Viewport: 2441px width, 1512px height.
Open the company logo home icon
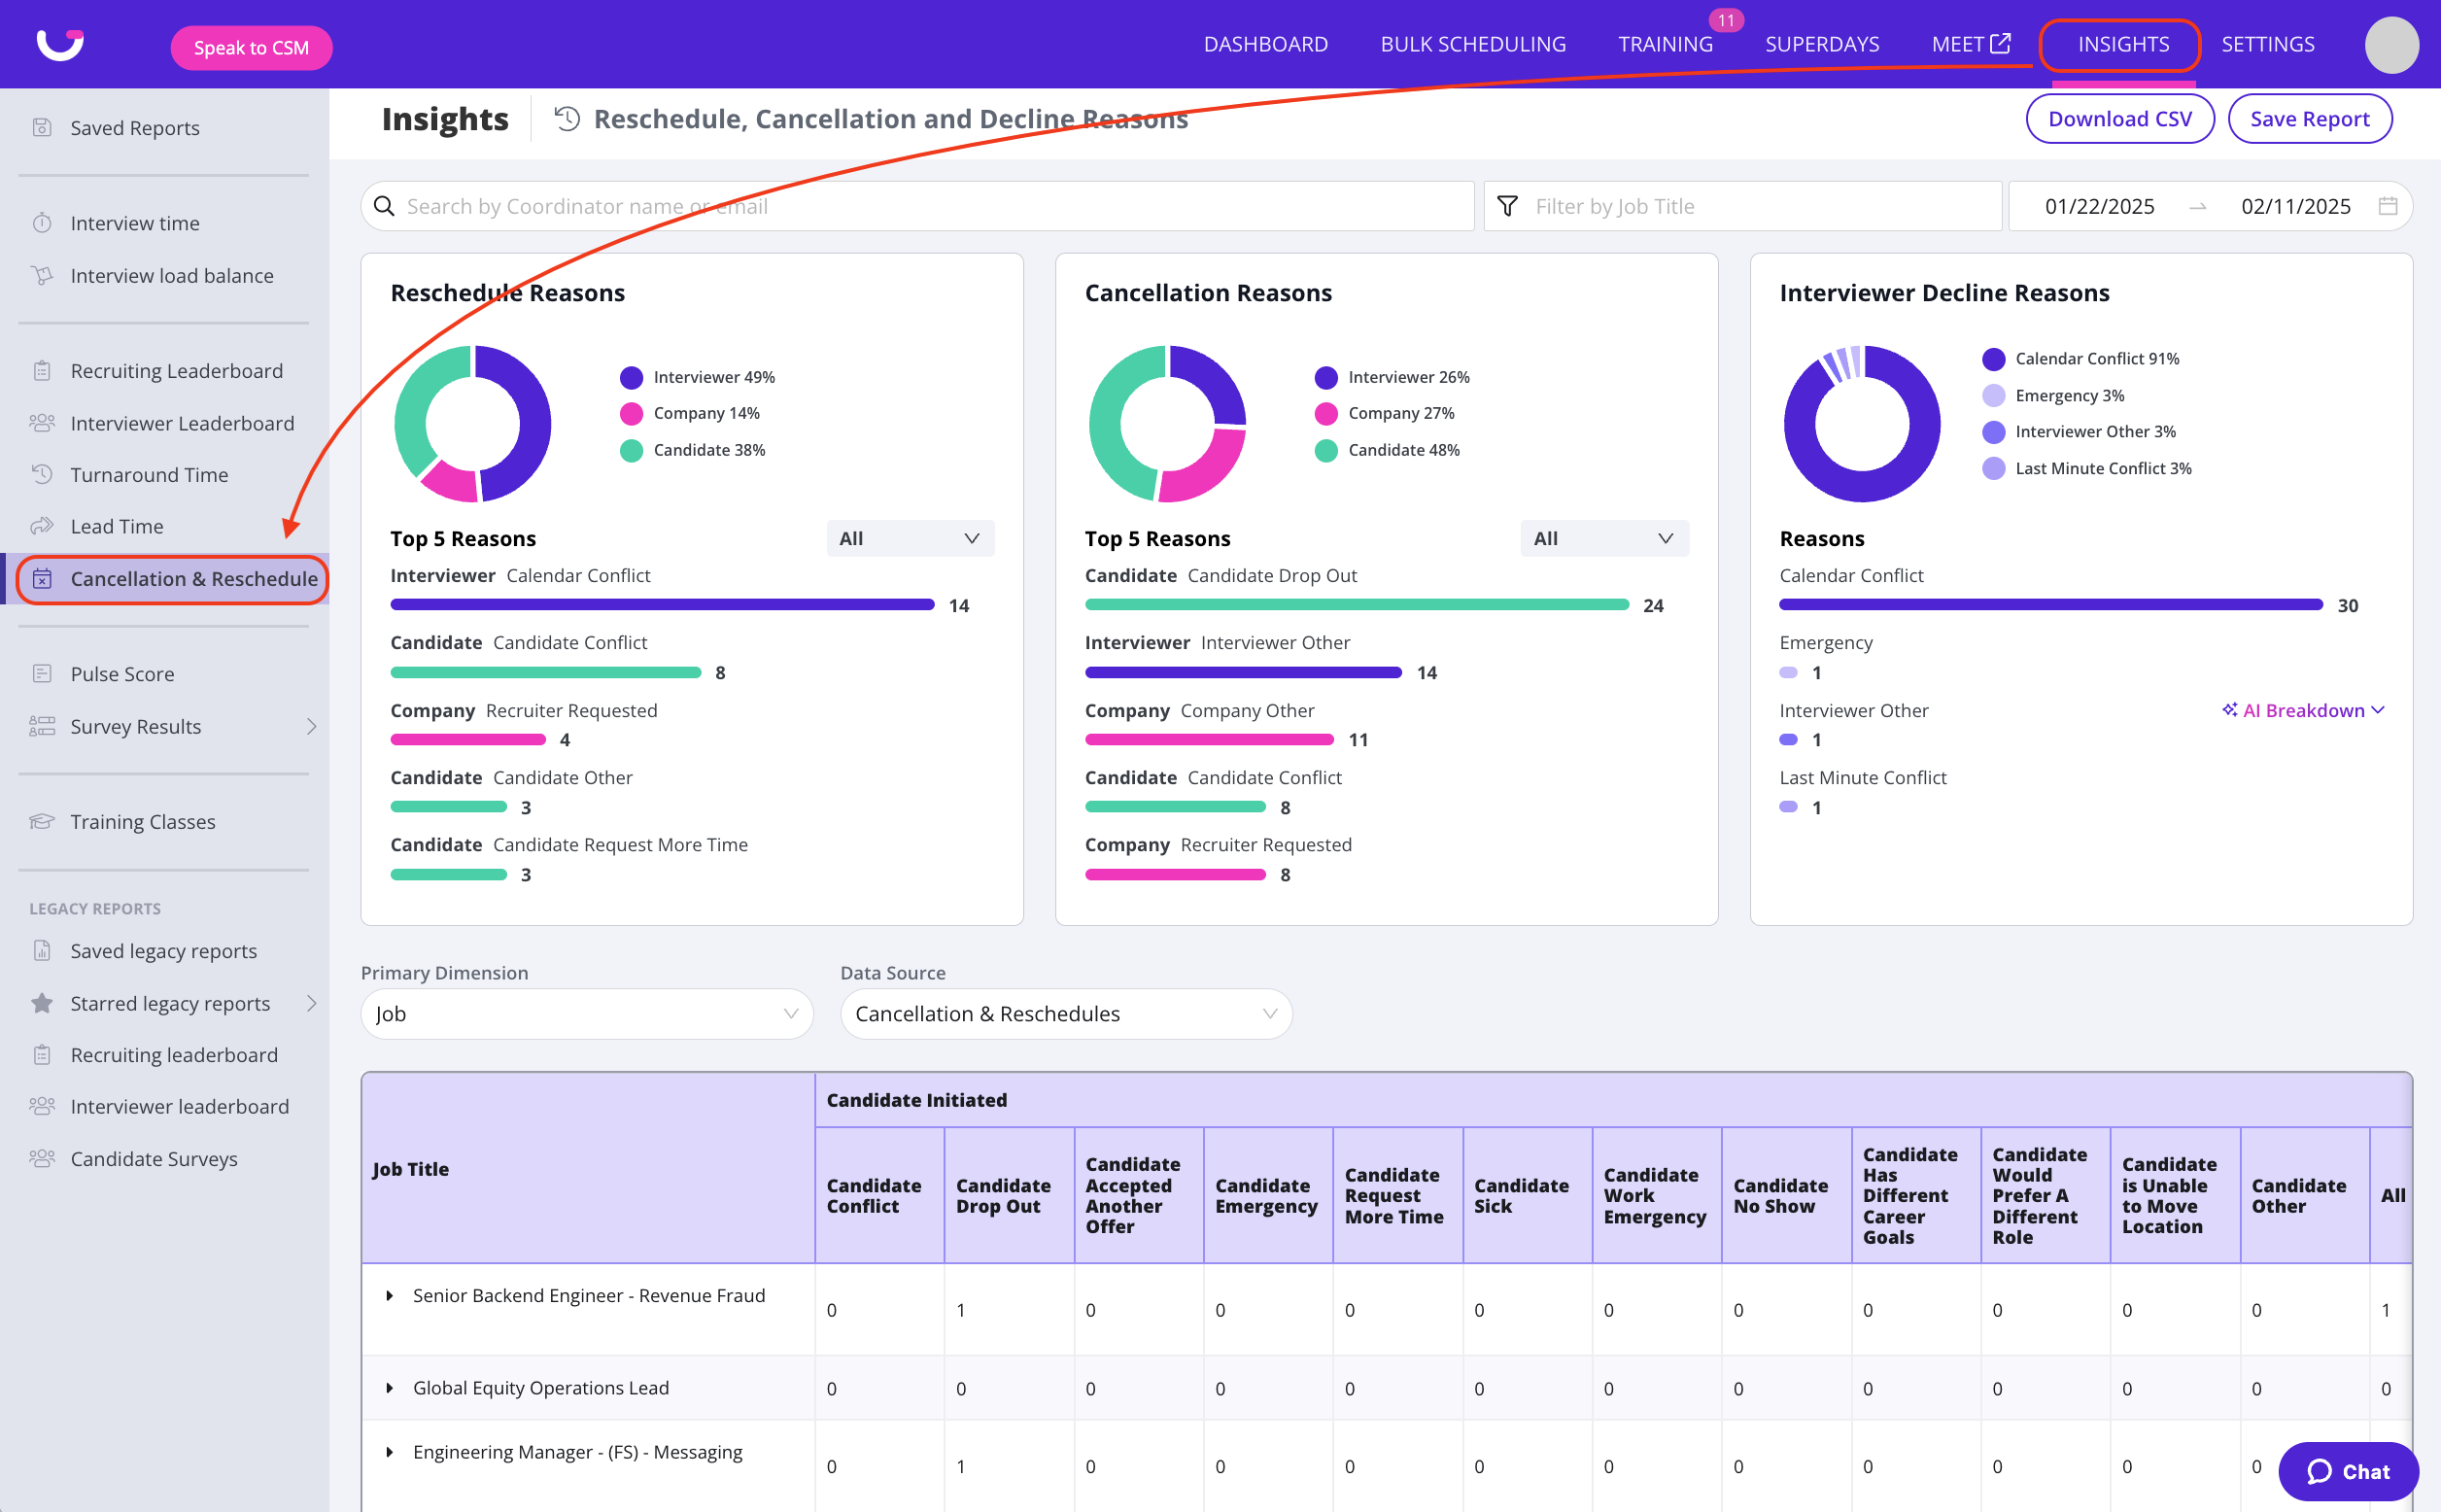tap(60, 44)
